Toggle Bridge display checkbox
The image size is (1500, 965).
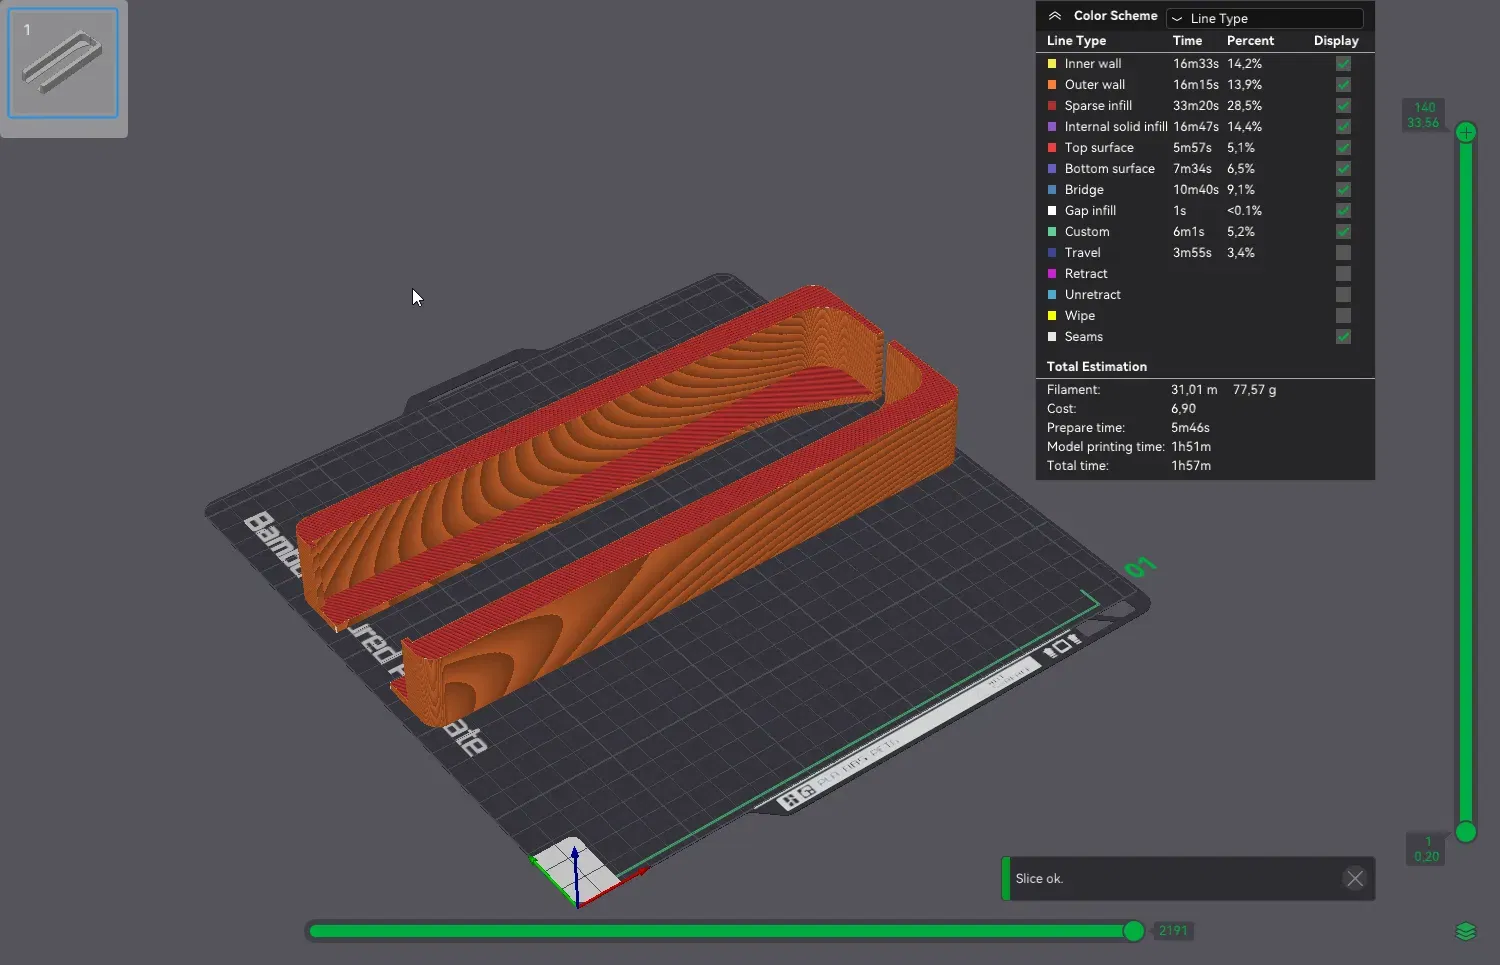tap(1343, 189)
